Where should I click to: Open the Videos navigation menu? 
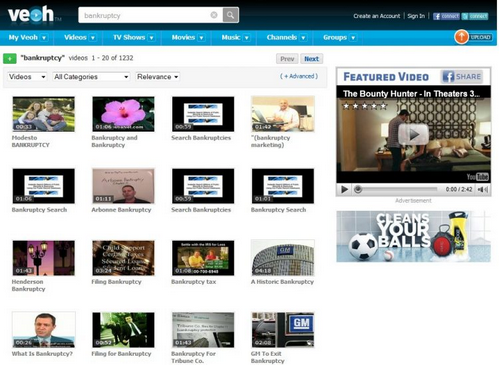pos(75,37)
